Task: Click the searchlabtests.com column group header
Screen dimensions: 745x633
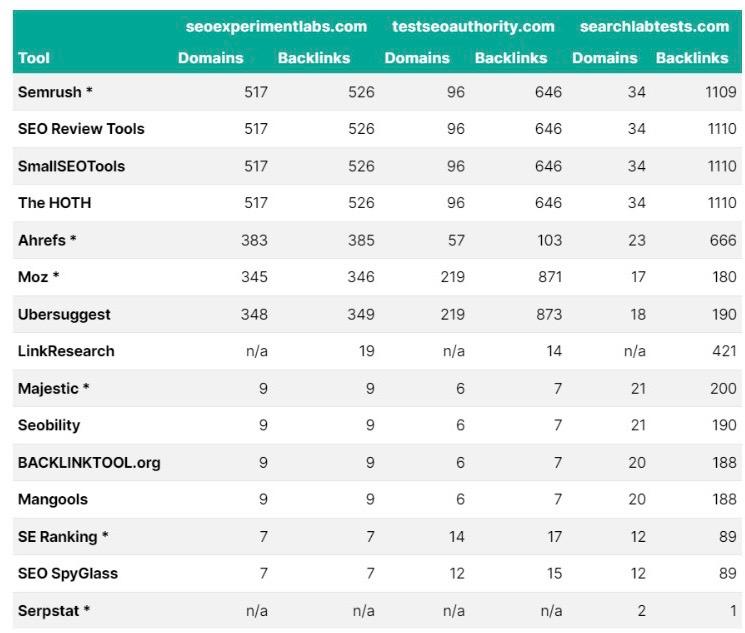Action: pyautogui.click(x=654, y=26)
